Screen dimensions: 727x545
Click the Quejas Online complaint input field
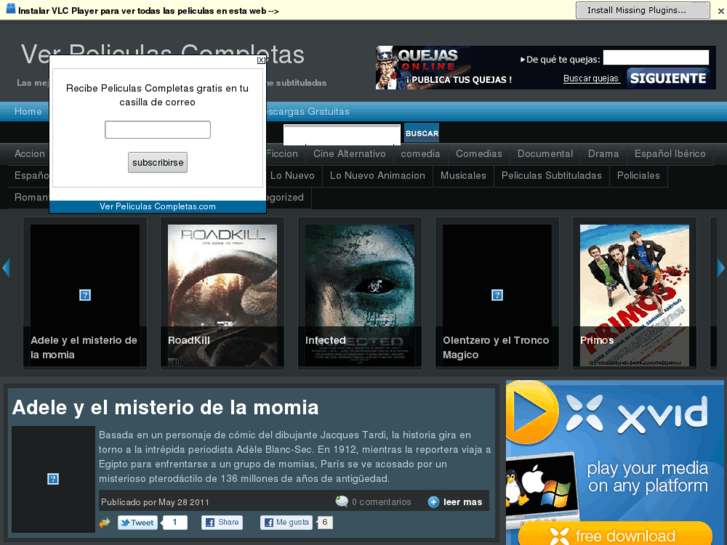pos(656,58)
